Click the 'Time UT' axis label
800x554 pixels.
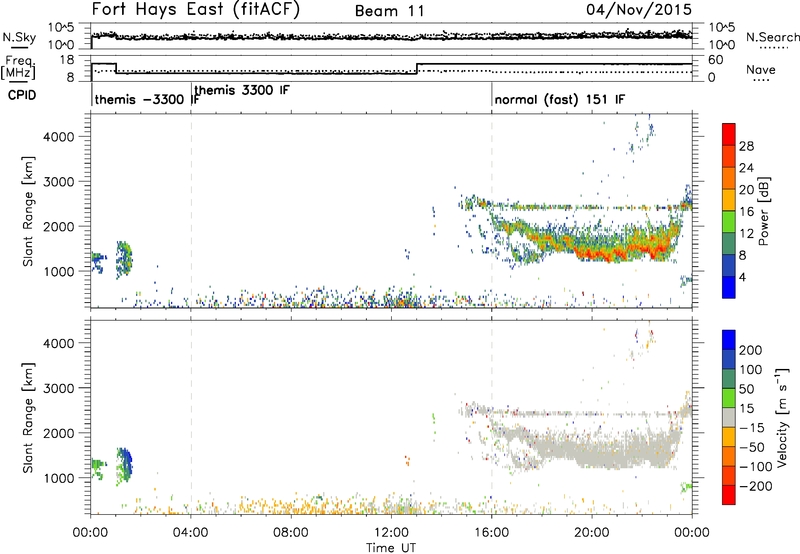[391, 547]
